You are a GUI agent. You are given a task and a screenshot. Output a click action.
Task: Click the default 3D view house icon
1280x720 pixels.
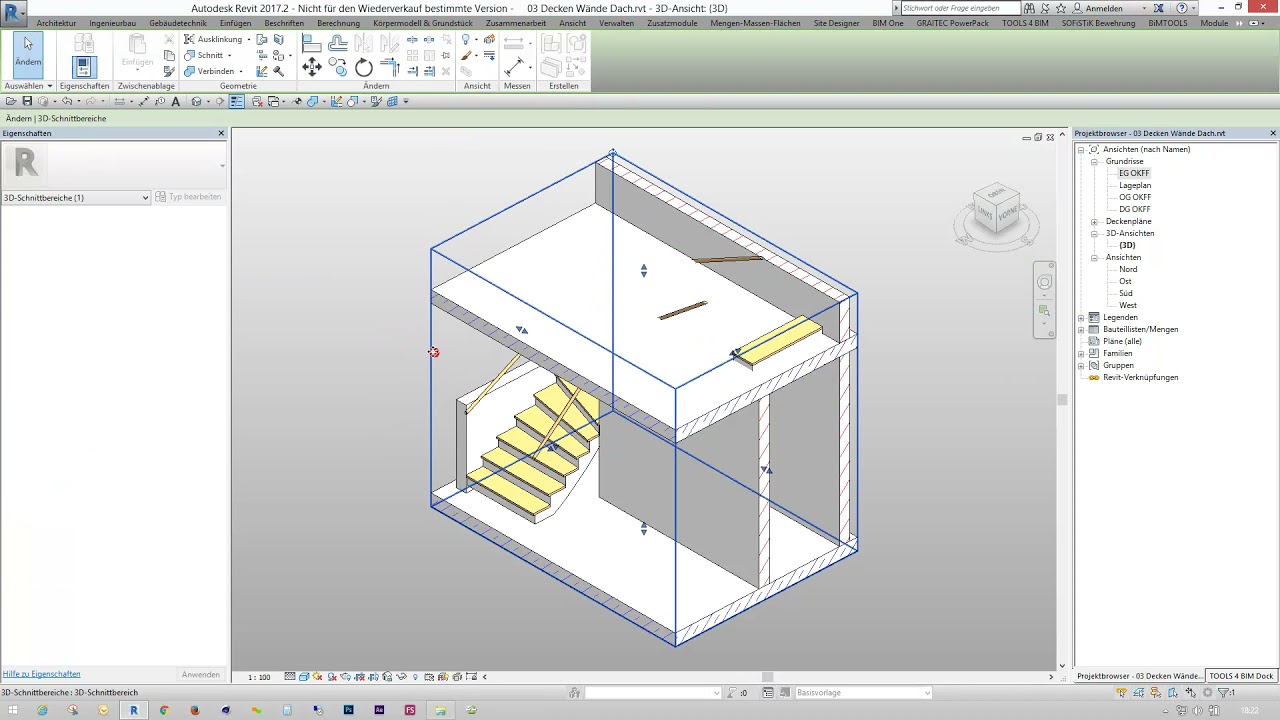(196, 101)
